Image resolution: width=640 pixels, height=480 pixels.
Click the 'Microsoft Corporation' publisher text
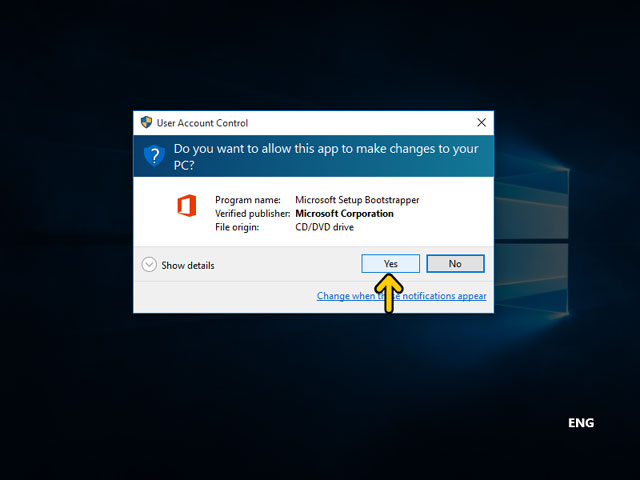tap(344, 213)
